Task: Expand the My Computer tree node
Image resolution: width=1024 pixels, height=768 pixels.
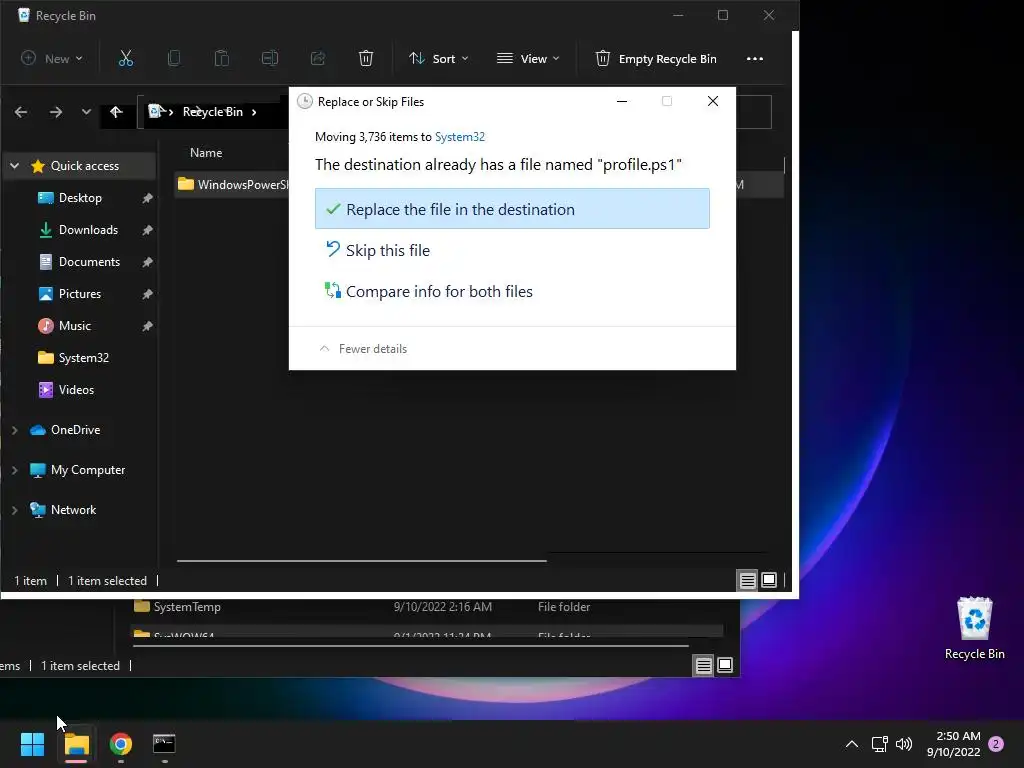Action: tap(14, 470)
